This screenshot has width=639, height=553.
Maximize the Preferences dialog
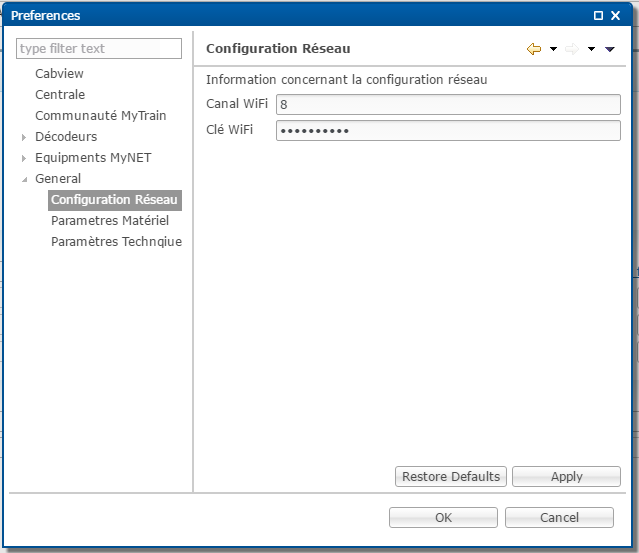598,15
